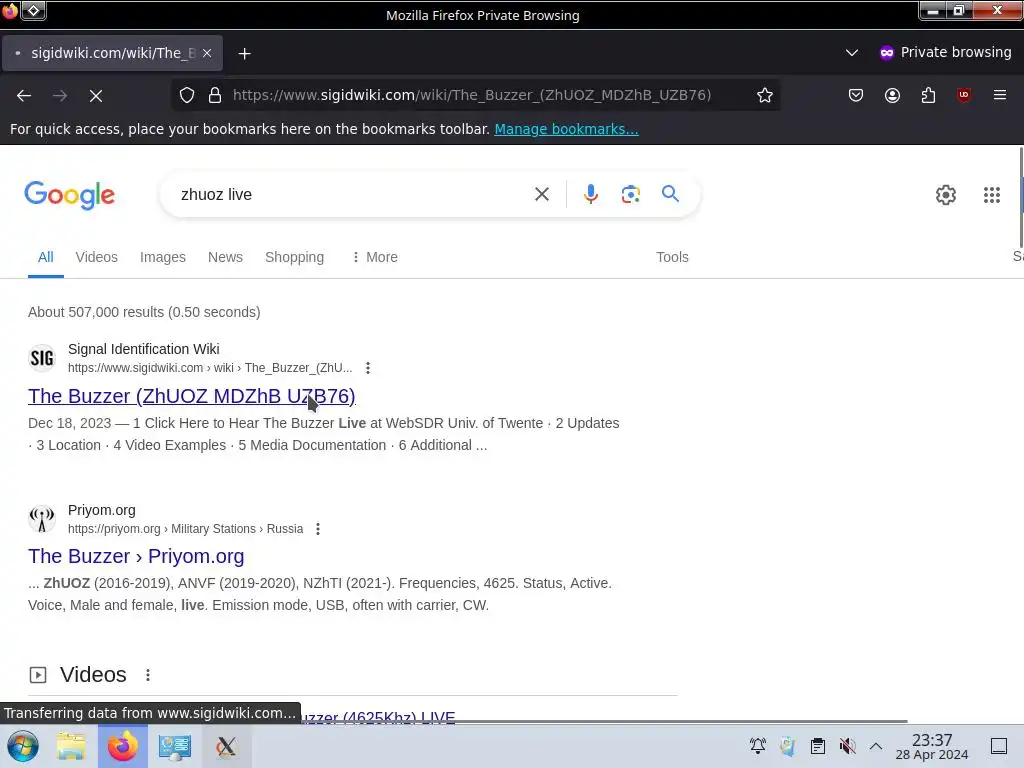This screenshot has height=768, width=1024.
Task: Click Priyom.org antenna favicon
Action: click(x=42, y=519)
